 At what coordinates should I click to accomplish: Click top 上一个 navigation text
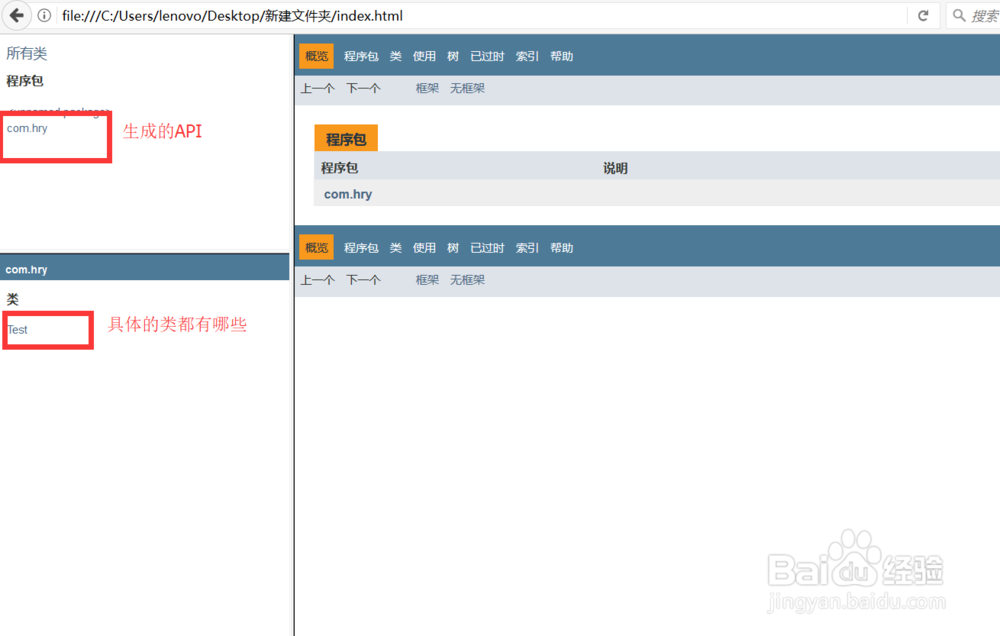pos(318,88)
